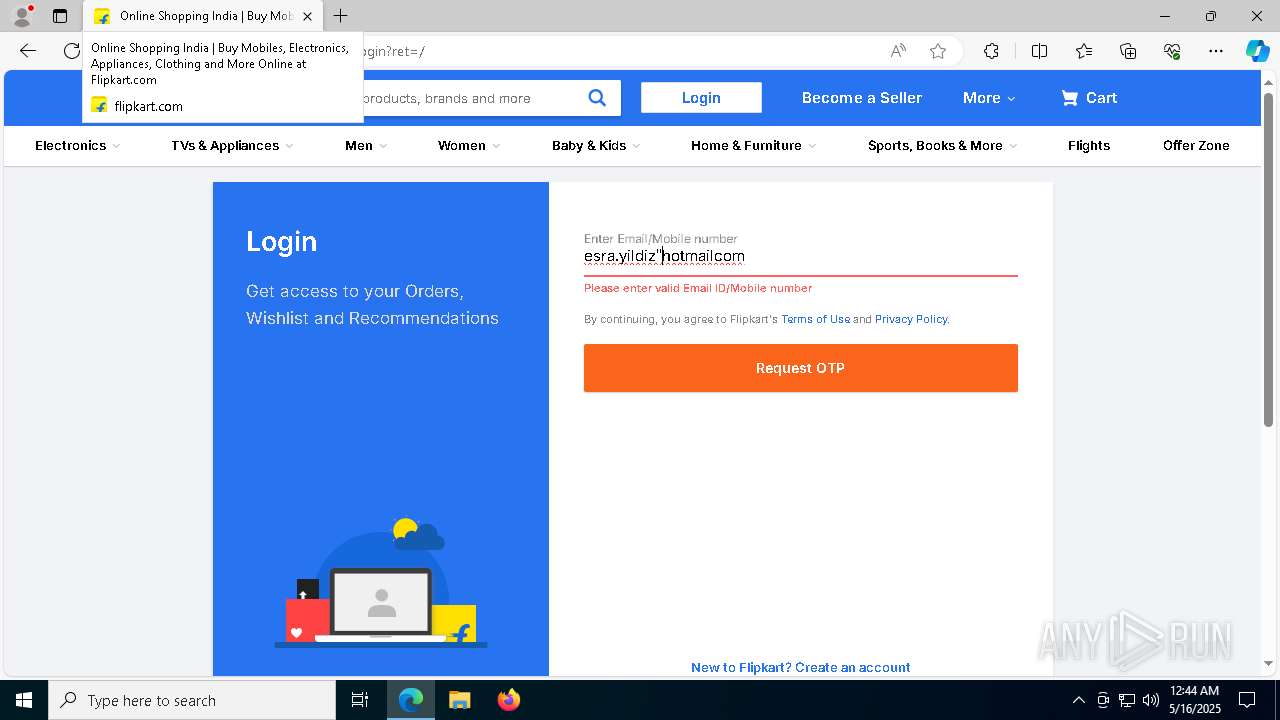Screen dimensions: 1280x720
Task: Reload the page with refresh icon
Action: pyautogui.click(x=72, y=51)
